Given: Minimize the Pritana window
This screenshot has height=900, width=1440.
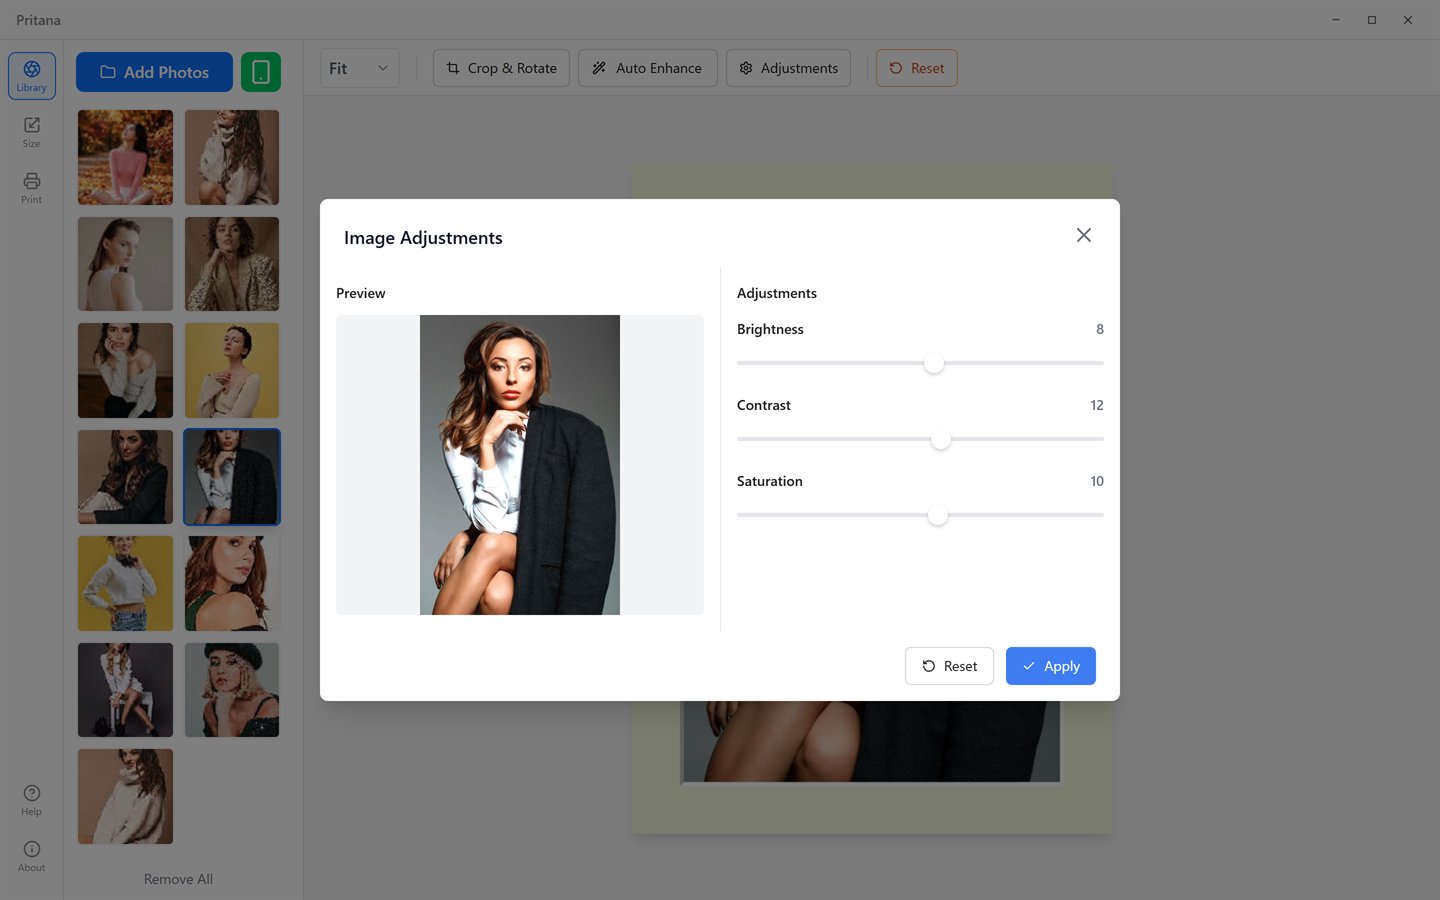Looking at the screenshot, I should [x=1336, y=20].
